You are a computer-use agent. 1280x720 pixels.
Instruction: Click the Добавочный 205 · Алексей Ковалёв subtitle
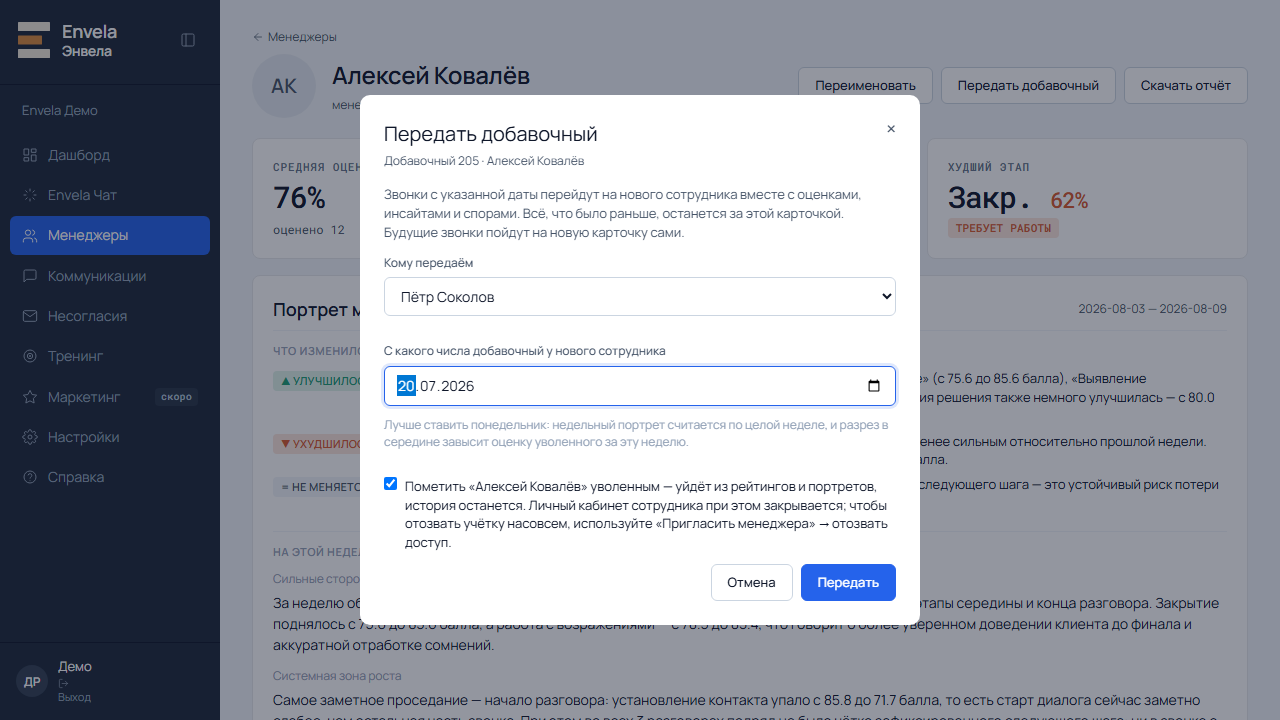coord(484,161)
